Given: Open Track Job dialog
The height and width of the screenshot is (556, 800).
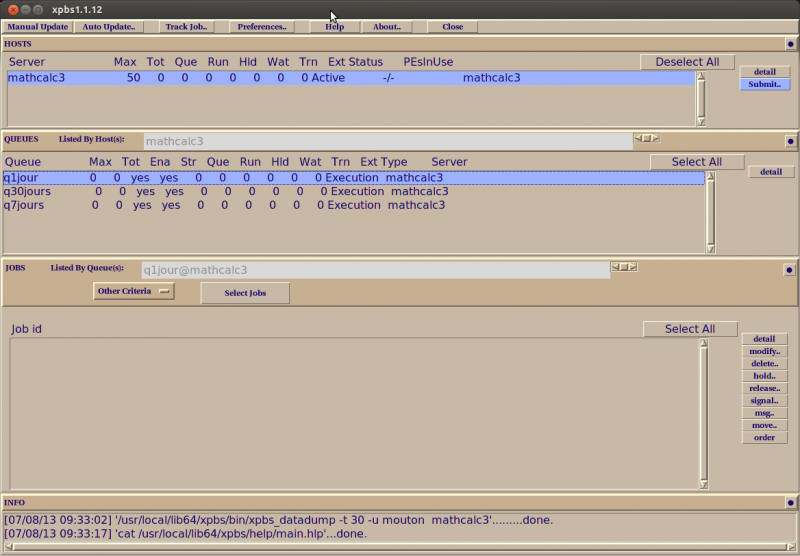Looking at the screenshot, I should coord(186,27).
